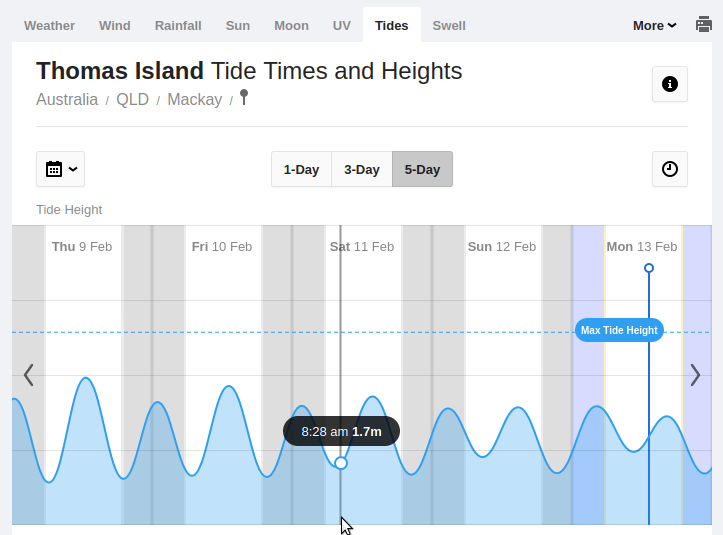Follow the Mackay breadcrumb link
Screen dimensions: 723x535
[194, 100]
